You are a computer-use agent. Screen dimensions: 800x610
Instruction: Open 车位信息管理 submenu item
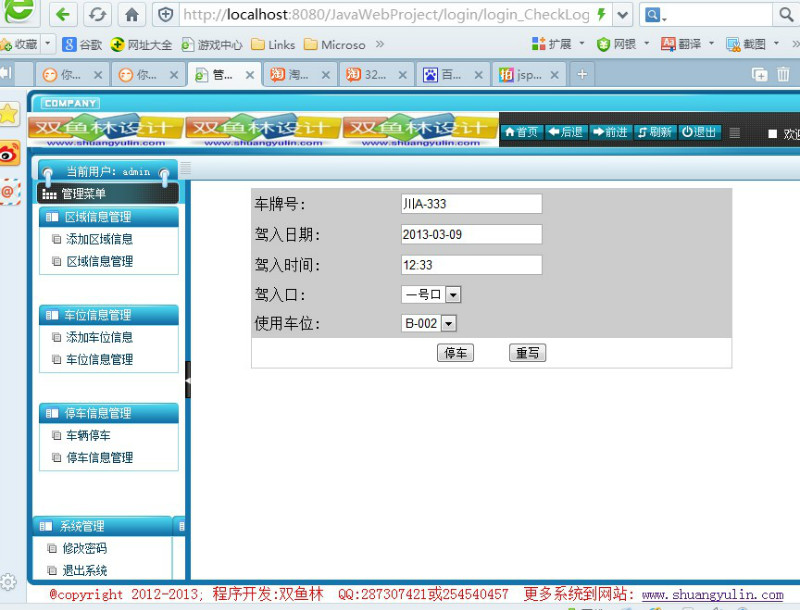(x=99, y=359)
